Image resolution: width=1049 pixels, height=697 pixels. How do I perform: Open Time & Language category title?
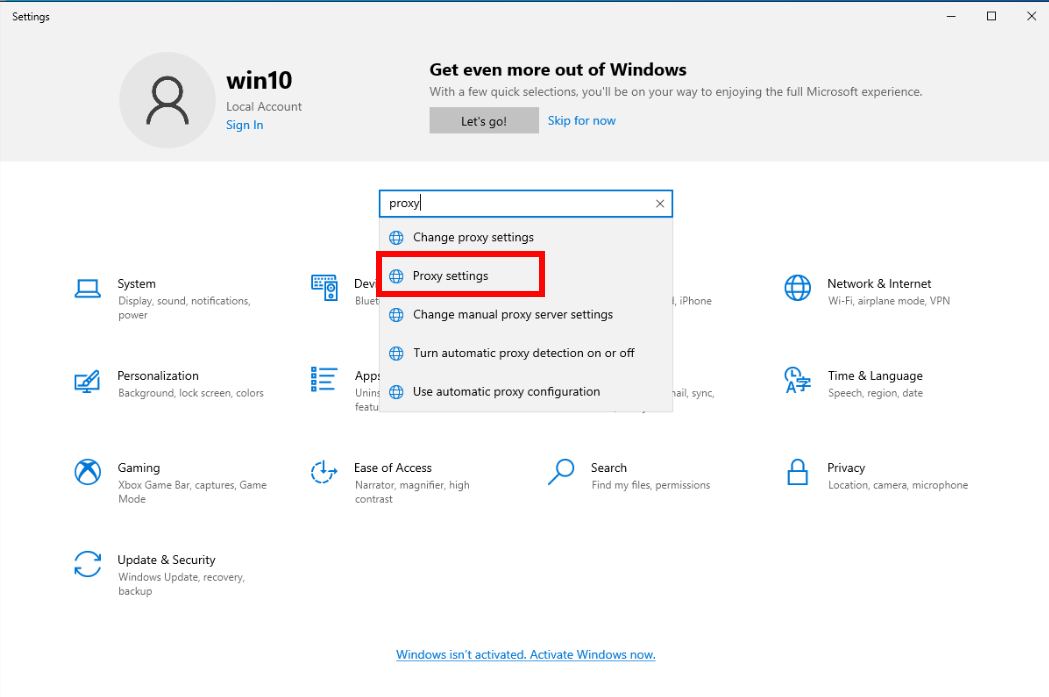pos(875,376)
